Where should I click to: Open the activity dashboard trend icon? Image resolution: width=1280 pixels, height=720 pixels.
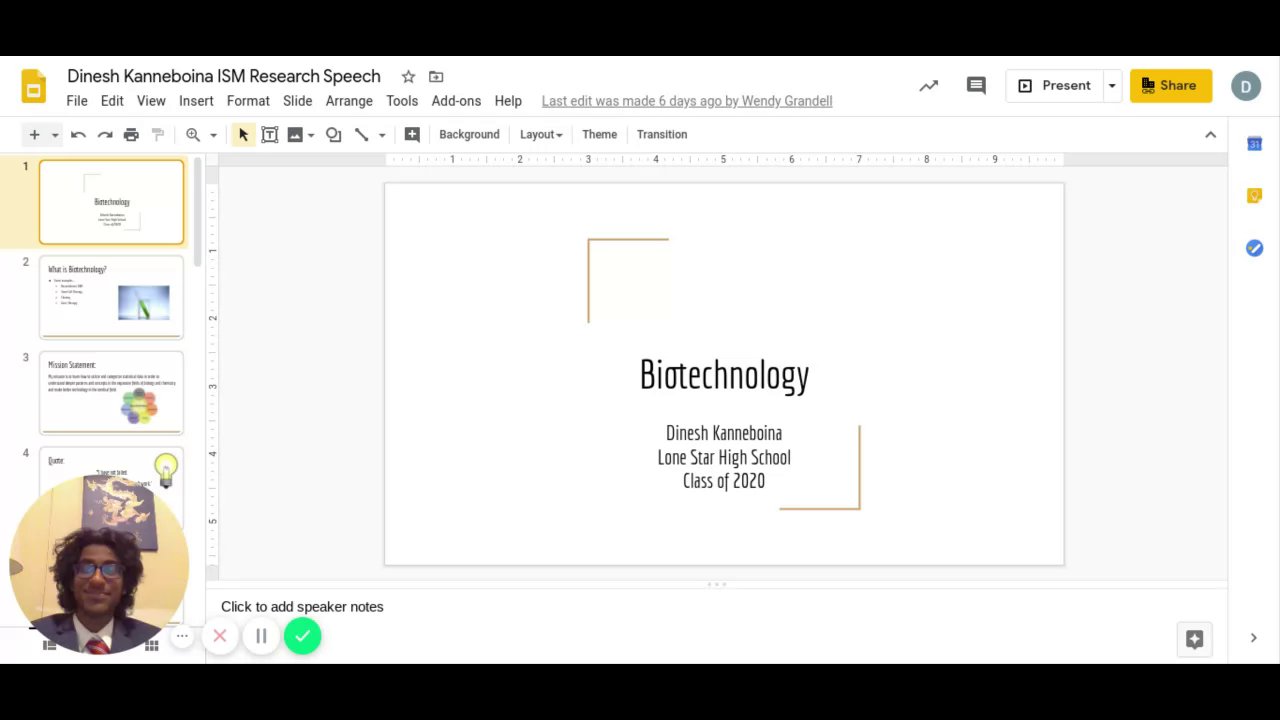[x=929, y=86]
